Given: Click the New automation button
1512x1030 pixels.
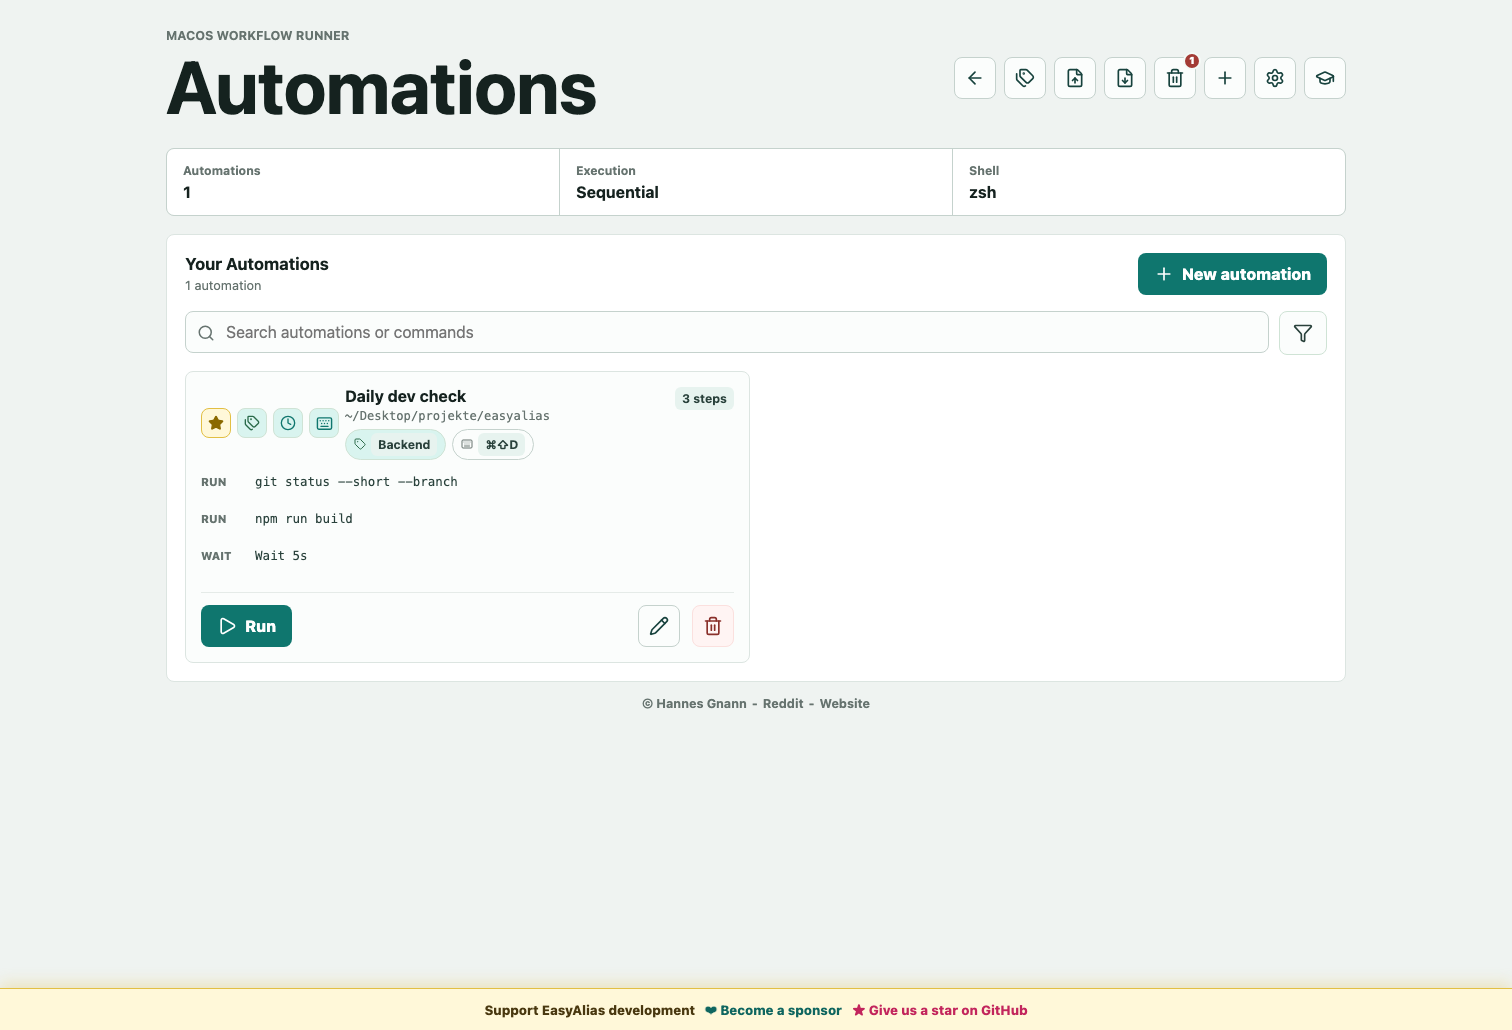Looking at the screenshot, I should (x=1232, y=274).
